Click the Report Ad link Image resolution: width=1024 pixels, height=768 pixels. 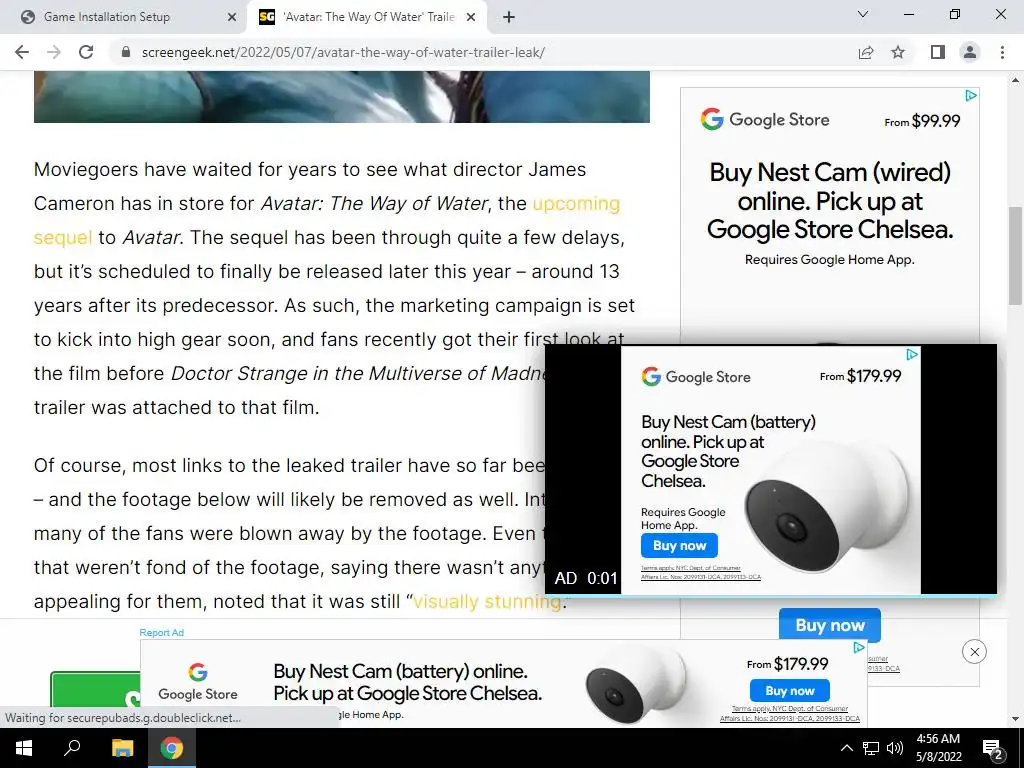tap(161, 632)
